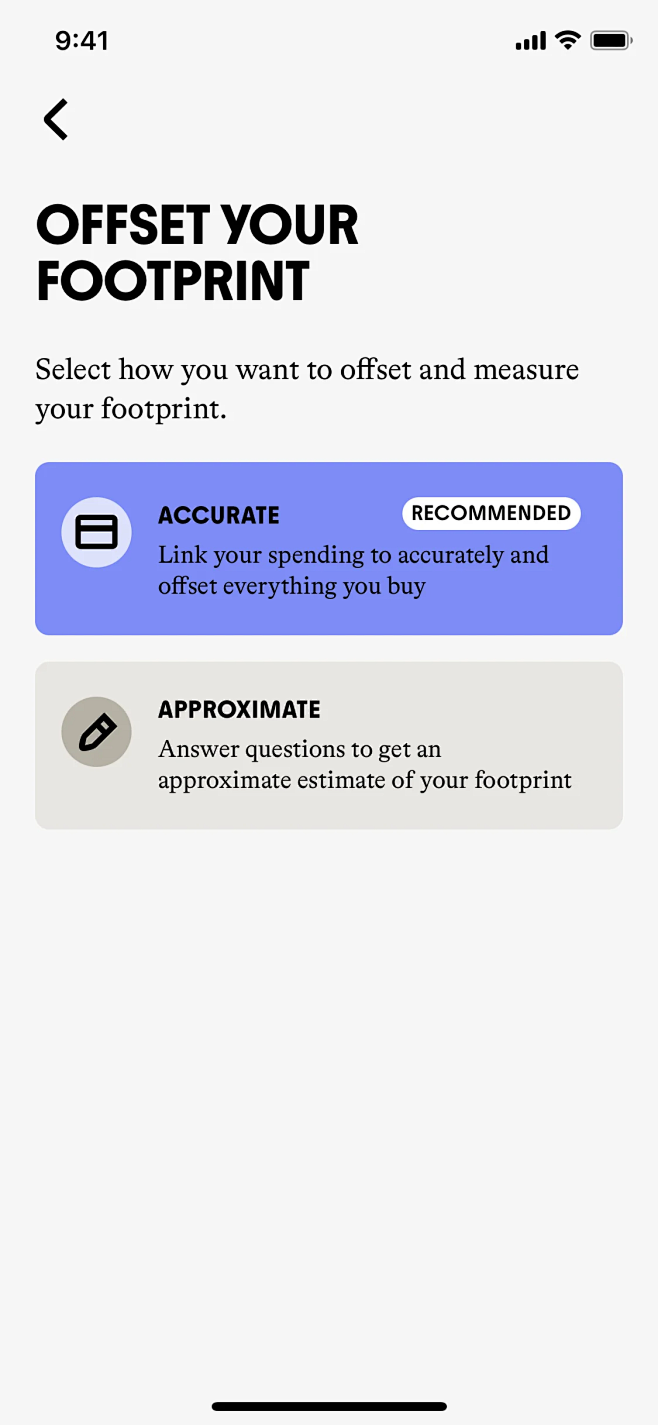Go back using the back arrow
This screenshot has width=658, height=1425.
tap(56, 120)
